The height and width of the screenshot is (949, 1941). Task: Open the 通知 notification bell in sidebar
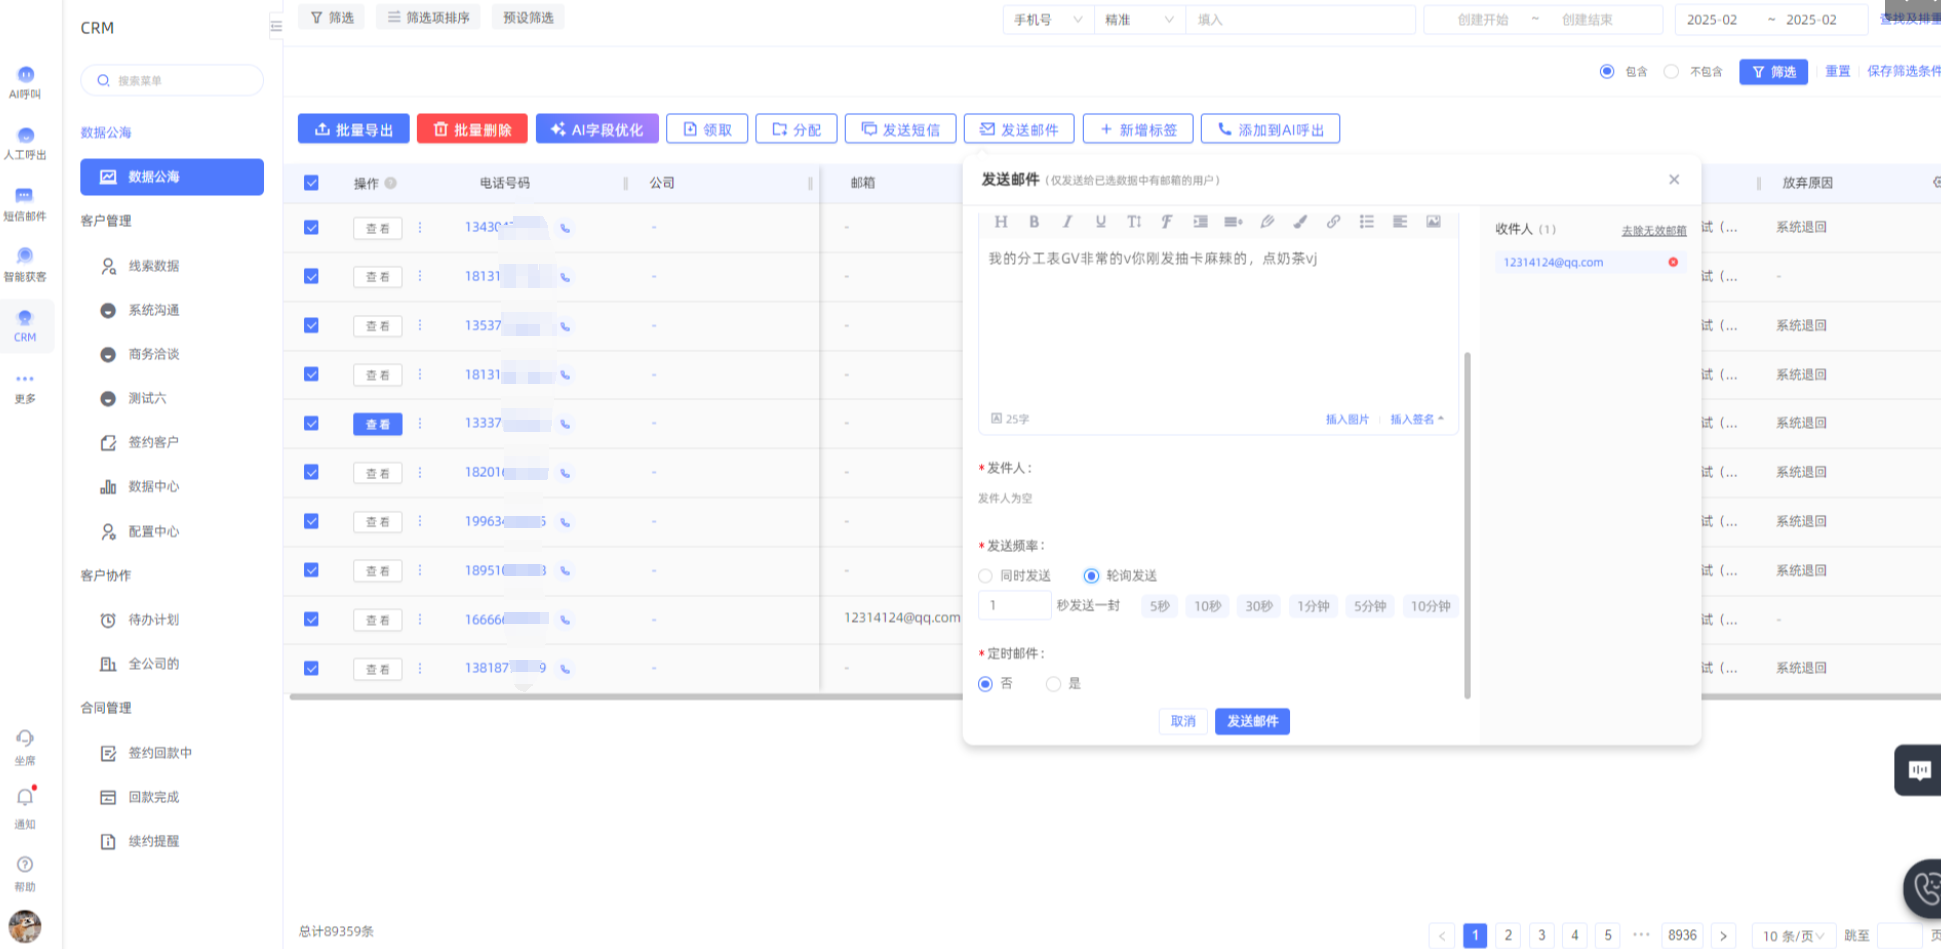(x=25, y=798)
